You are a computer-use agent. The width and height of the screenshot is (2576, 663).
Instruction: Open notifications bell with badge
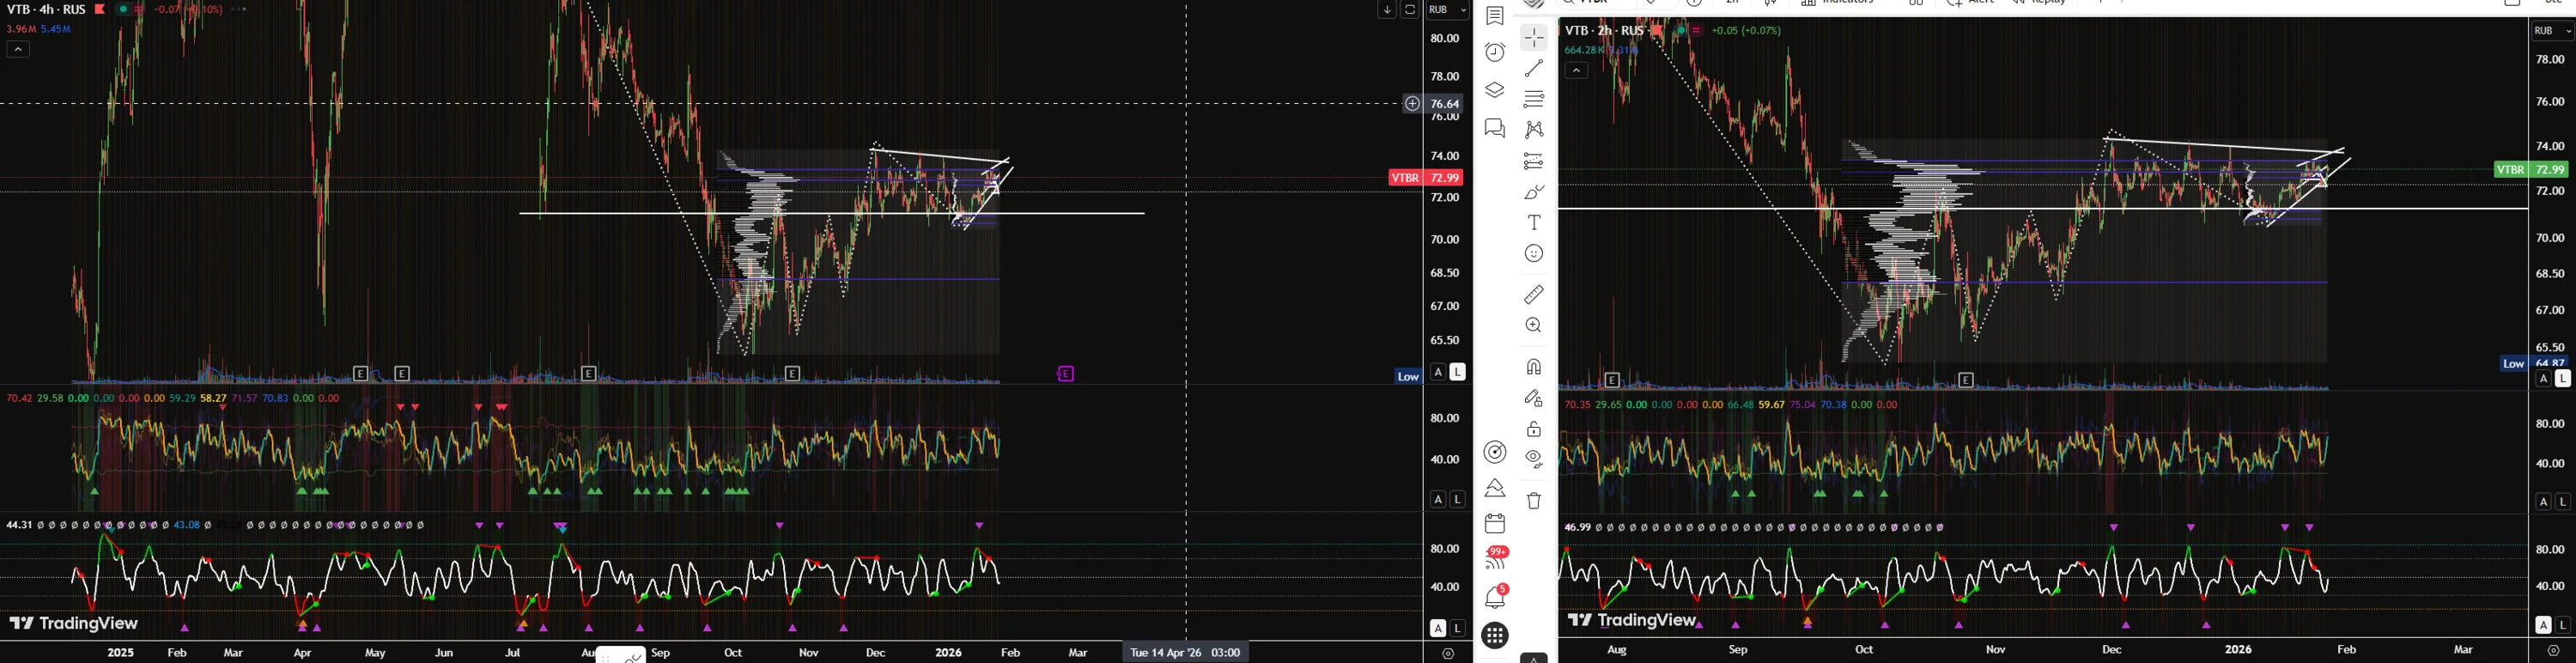point(1495,597)
